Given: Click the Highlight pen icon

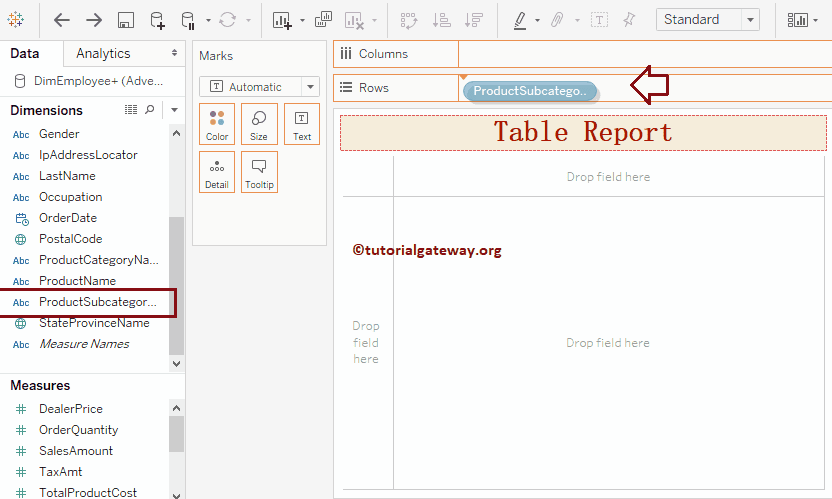Looking at the screenshot, I should point(520,20).
